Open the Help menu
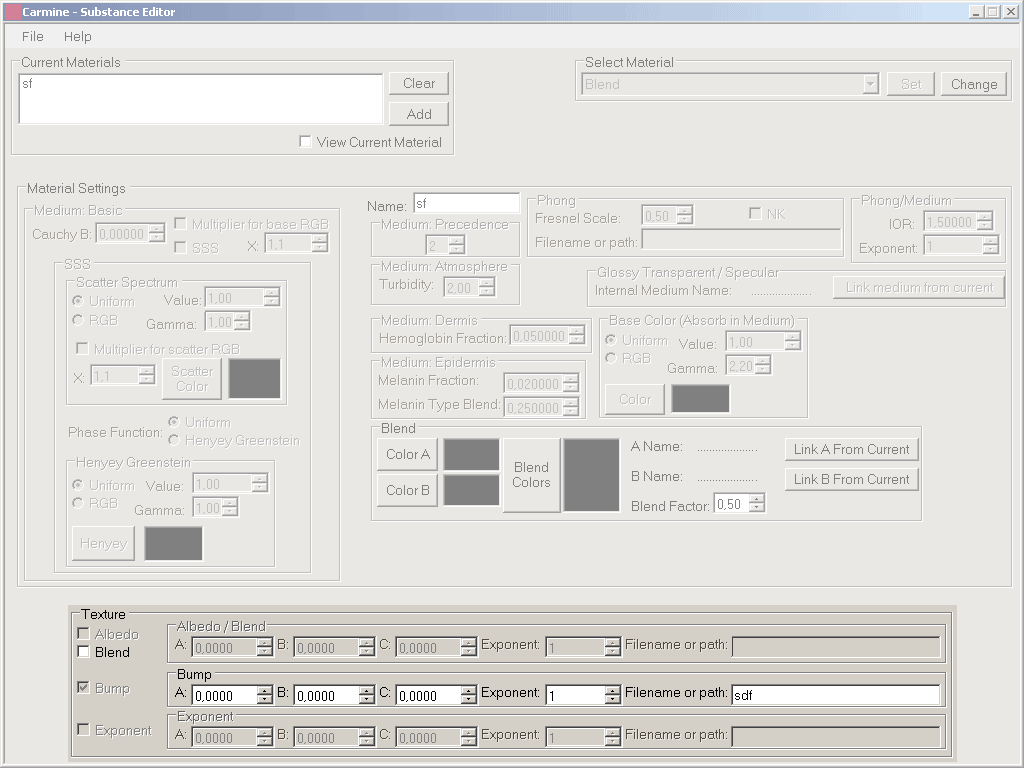Screen dimensions: 1024x768 point(77,36)
